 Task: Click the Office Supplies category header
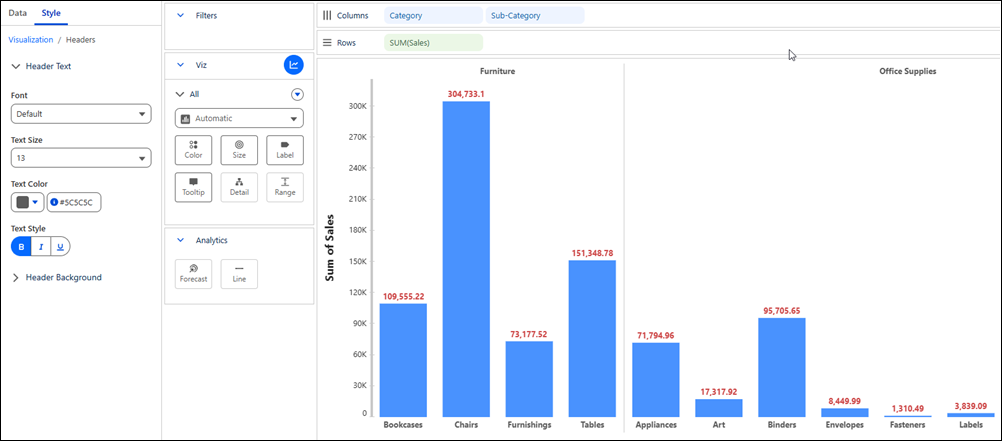[907, 72]
